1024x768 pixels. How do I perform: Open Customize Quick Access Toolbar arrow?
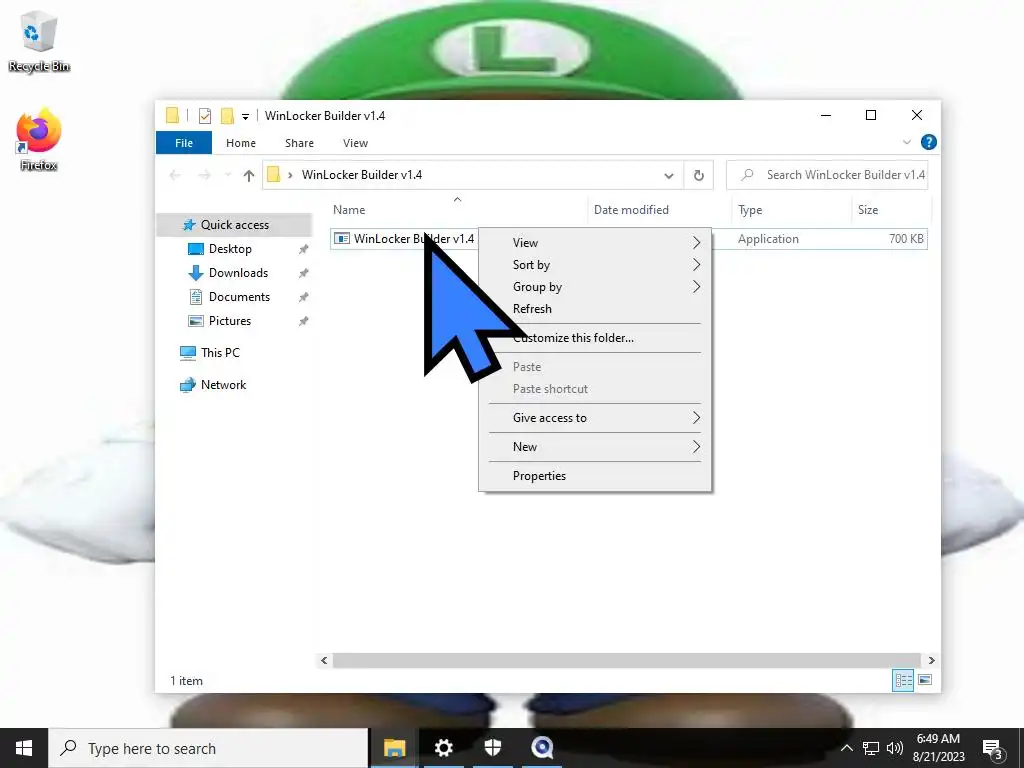[x=246, y=117]
